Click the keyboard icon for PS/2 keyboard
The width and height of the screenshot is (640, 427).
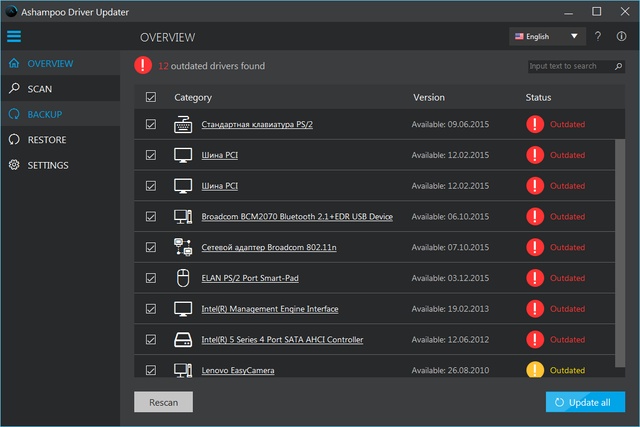183,125
